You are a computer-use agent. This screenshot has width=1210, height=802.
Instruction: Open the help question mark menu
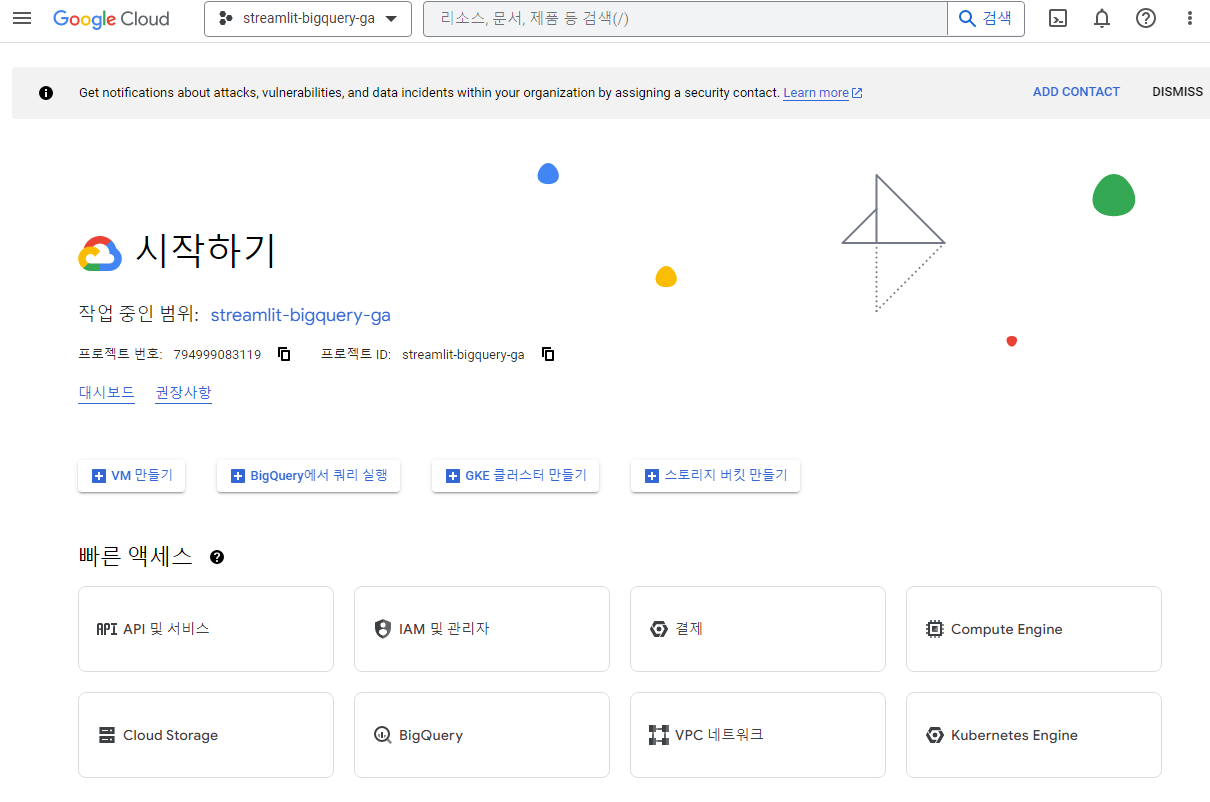tap(1146, 18)
